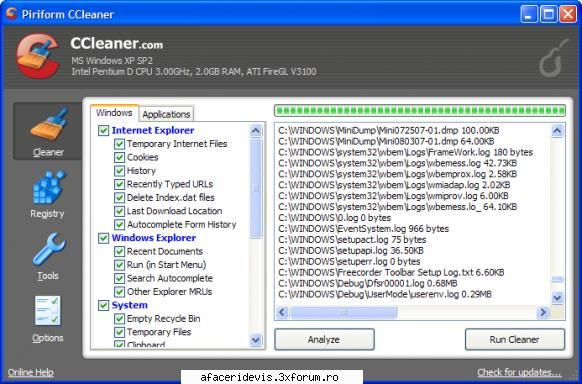Select the Mini080307-01.dmp result line
Image resolution: width=582 pixels, height=384 pixels.
click(x=386, y=141)
